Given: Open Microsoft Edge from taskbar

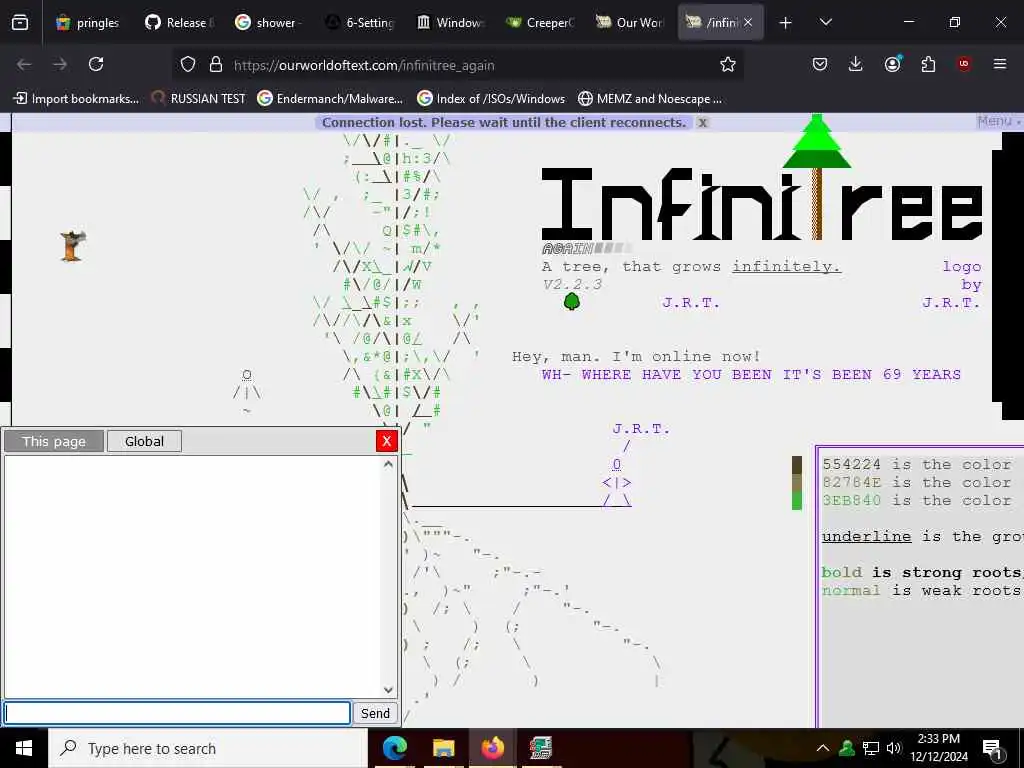Looking at the screenshot, I should 394,748.
